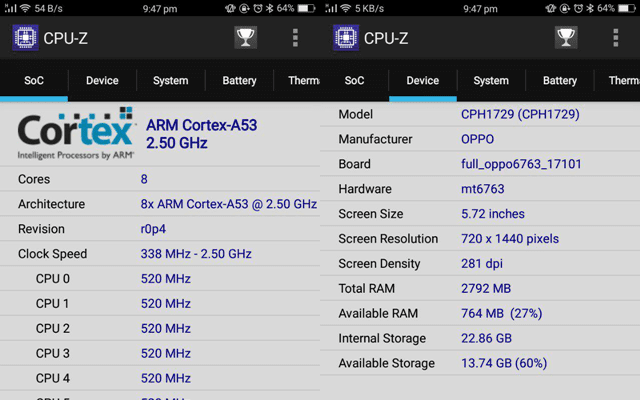Tap the 9:47 pm clock on left screen
The image size is (640, 400).
click(x=160, y=9)
